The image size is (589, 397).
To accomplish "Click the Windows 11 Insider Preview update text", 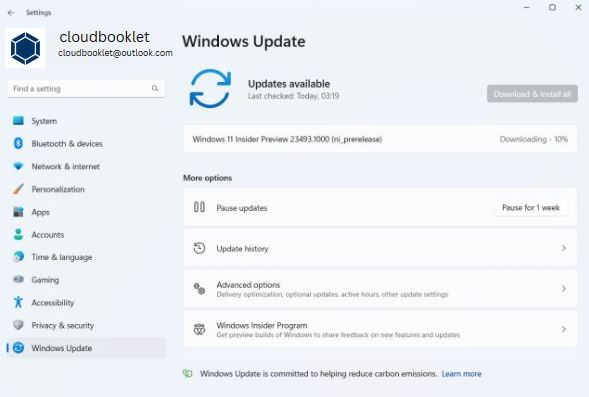I will [x=287, y=139].
